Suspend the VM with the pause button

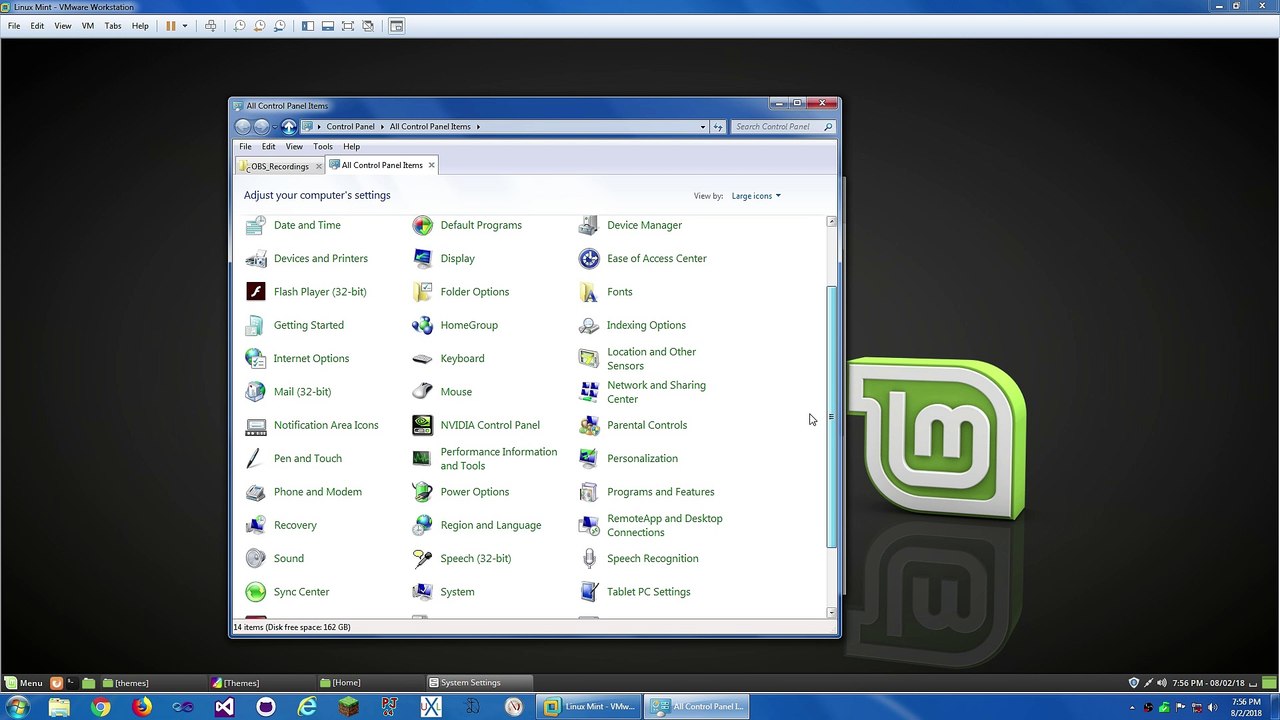click(171, 26)
